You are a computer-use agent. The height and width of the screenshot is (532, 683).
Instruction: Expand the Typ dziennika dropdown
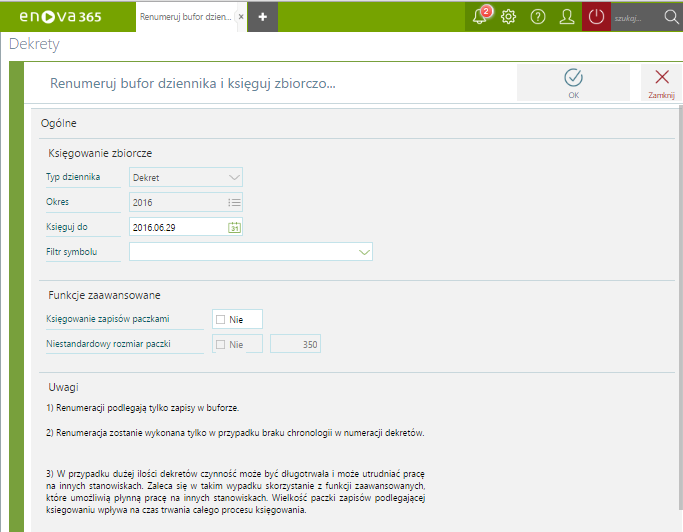pyautogui.click(x=234, y=177)
